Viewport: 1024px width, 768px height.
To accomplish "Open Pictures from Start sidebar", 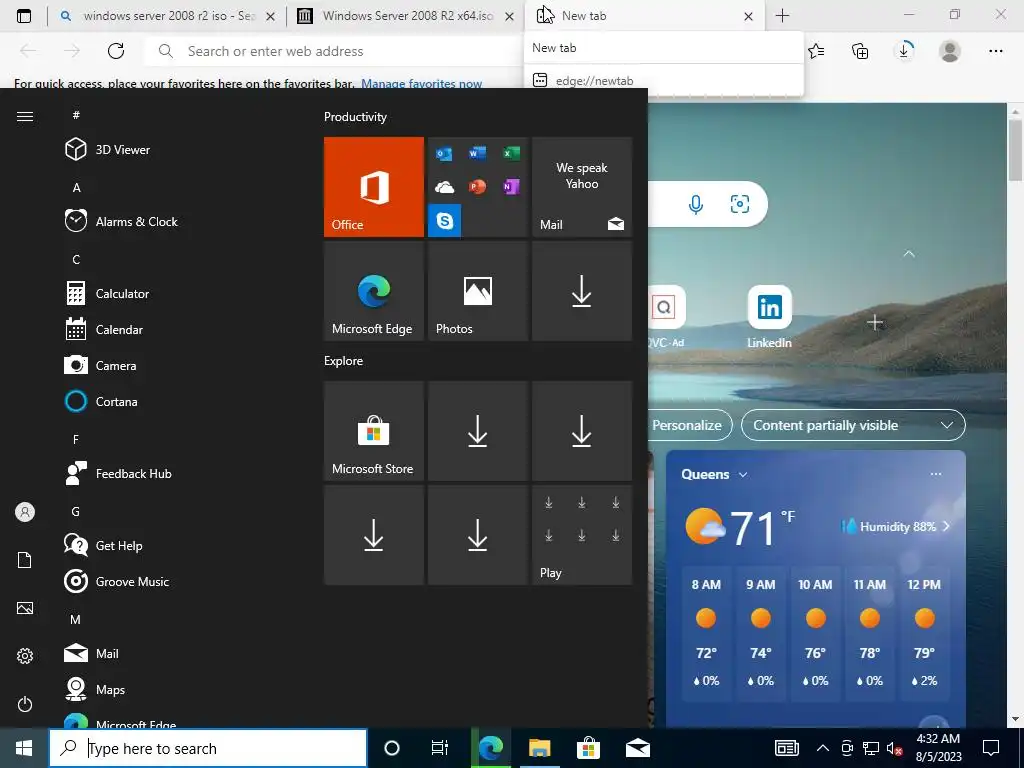I will coord(25,608).
